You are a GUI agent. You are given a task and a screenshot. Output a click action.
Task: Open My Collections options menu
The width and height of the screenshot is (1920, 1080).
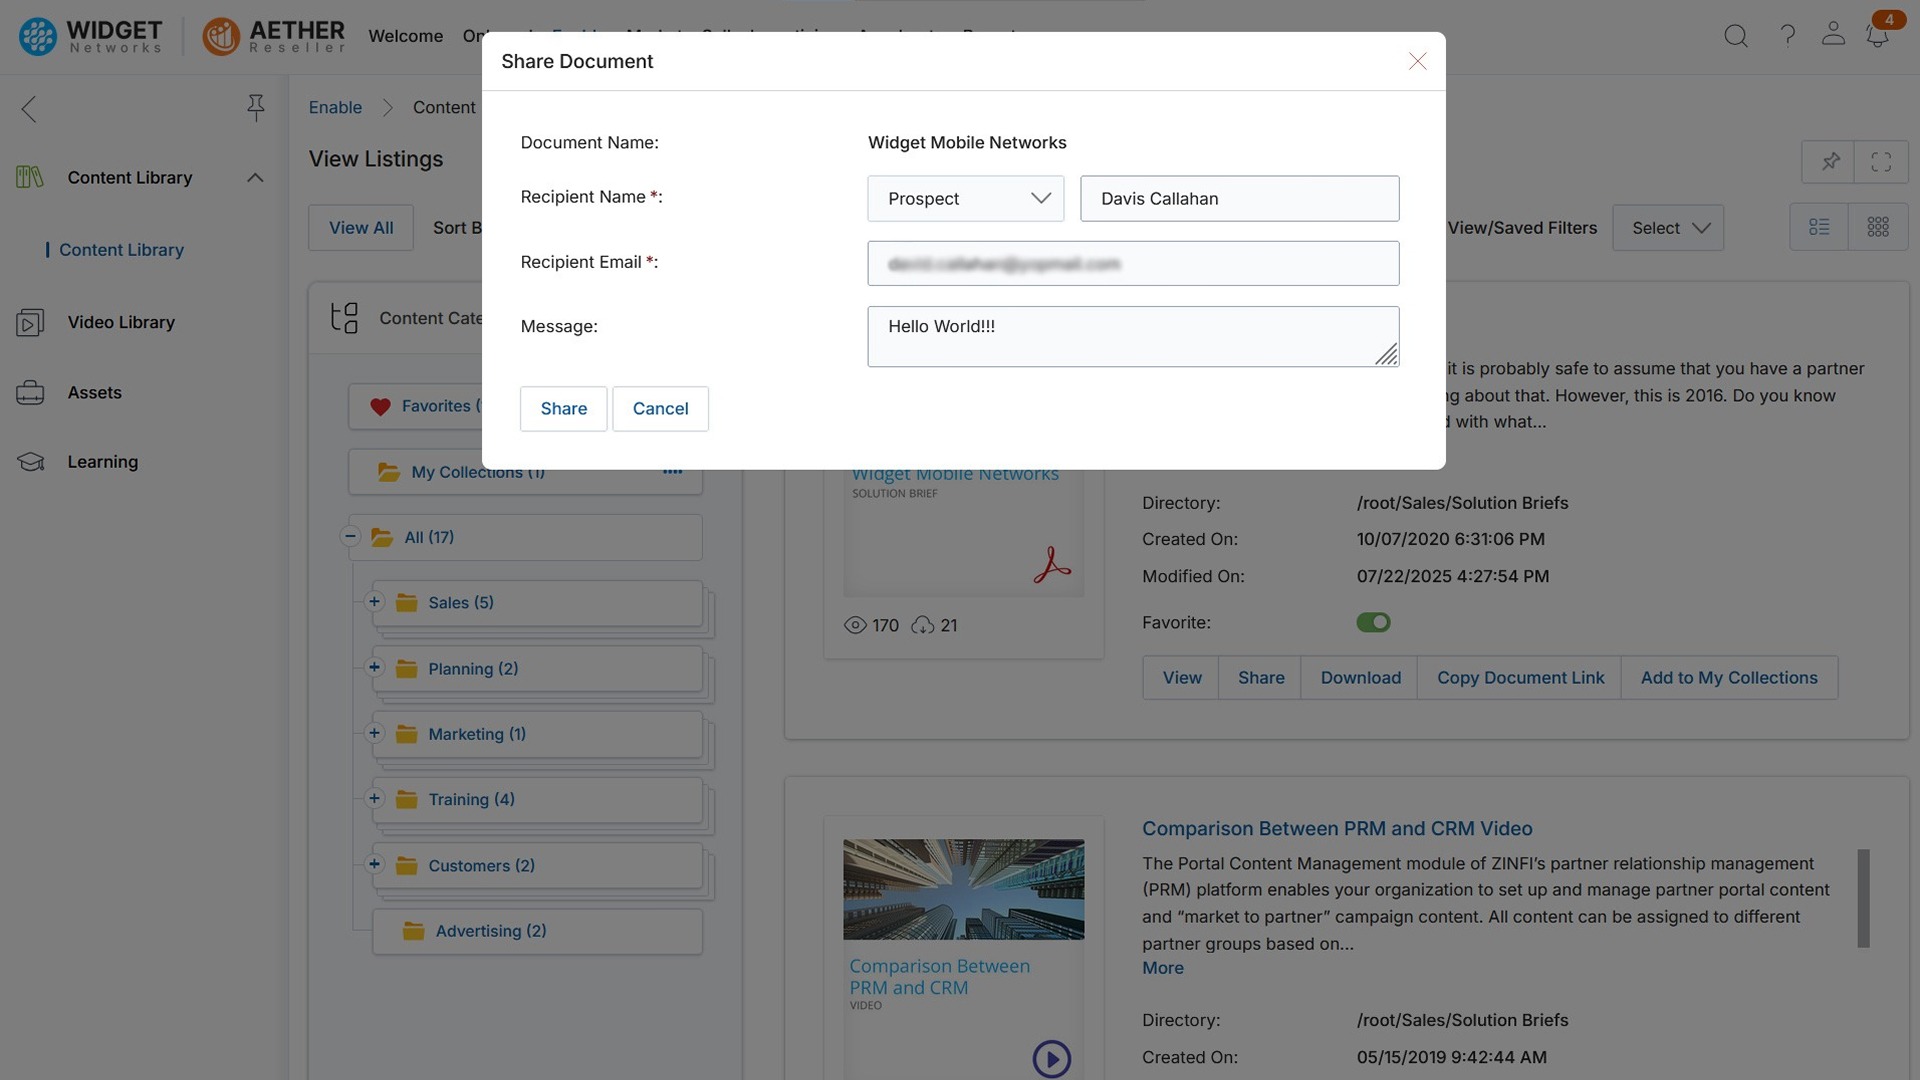(674, 471)
